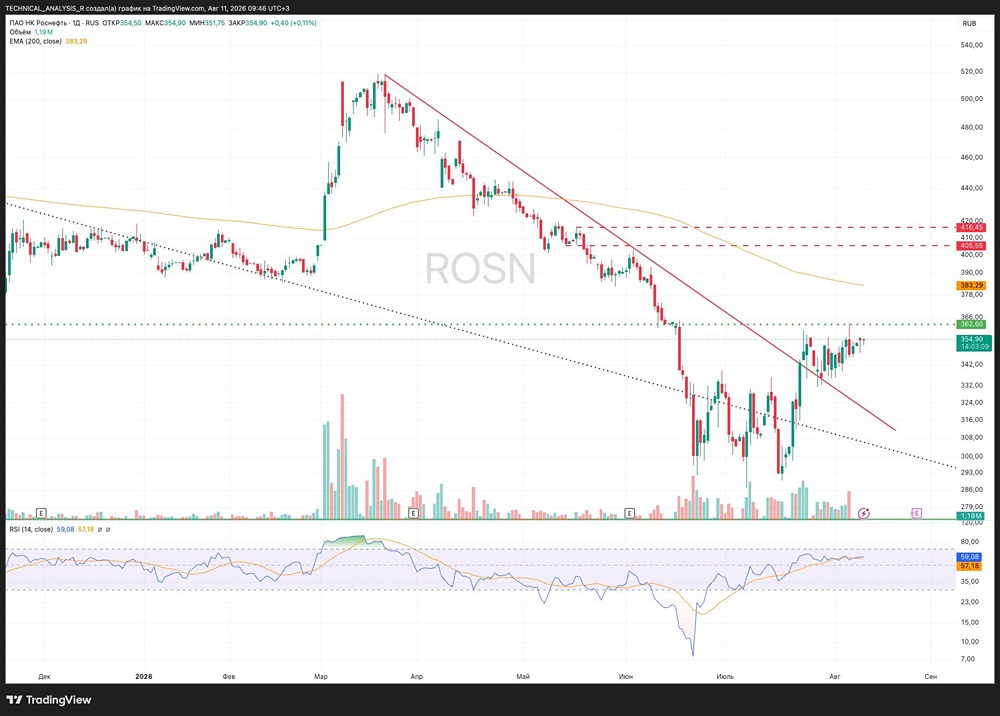Click the 540,00 price axis tick

point(971,45)
